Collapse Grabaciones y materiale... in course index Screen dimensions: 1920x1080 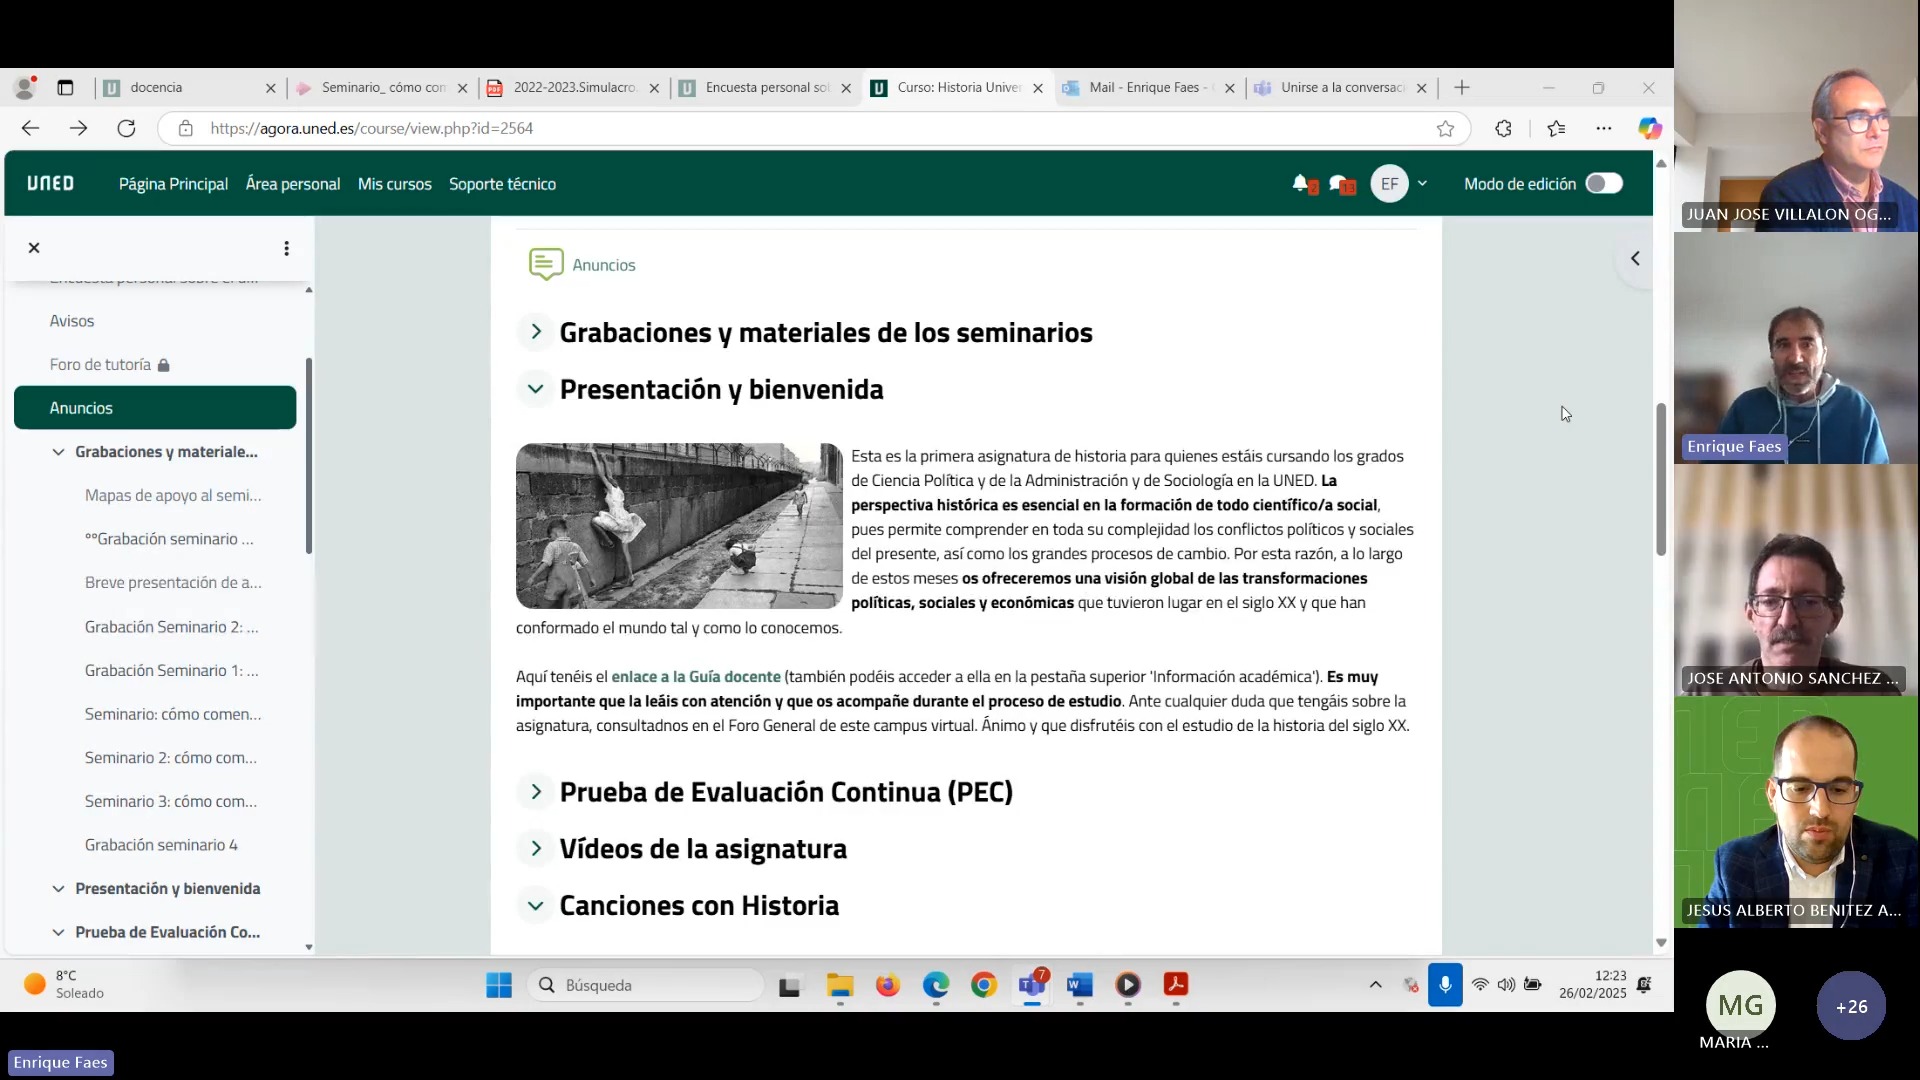[58, 452]
